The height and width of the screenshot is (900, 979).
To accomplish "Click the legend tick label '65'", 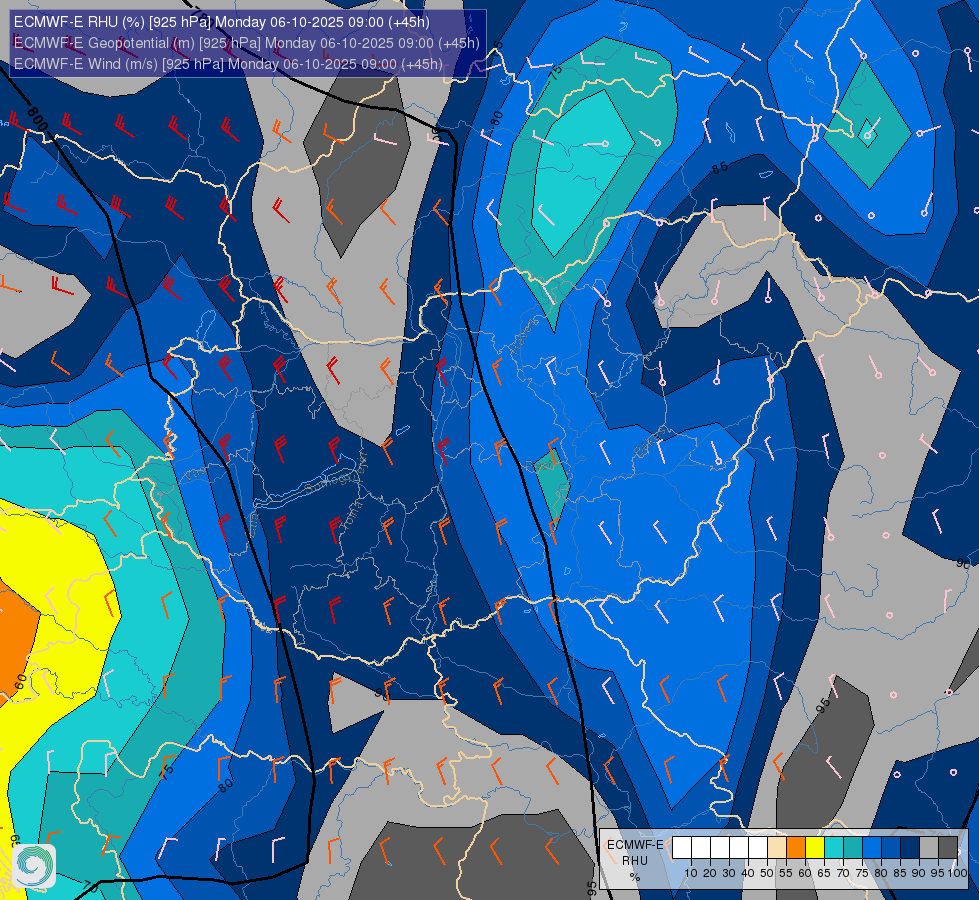I will click(x=824, y=873).
